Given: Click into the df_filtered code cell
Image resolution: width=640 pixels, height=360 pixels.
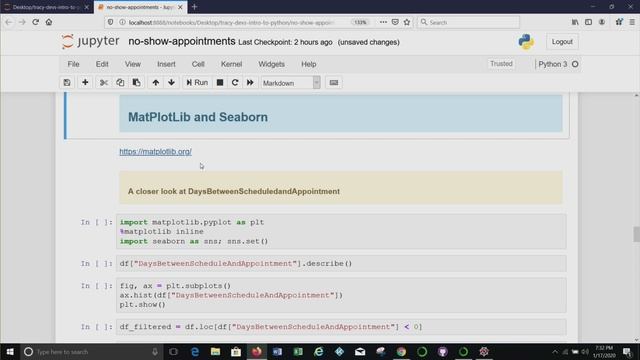Looking at the screenshot, I should (341, 327).
